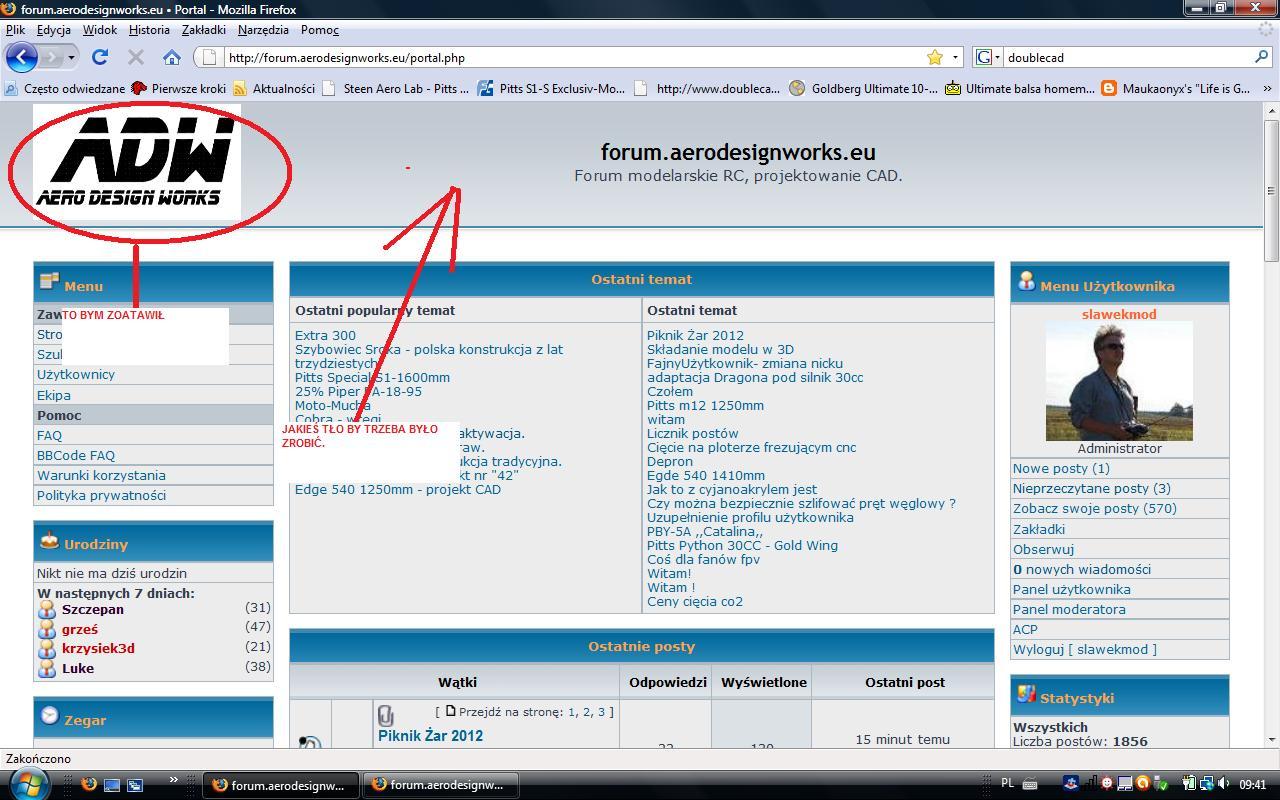Open the Windows Start orb
Image resolution: width=1280 pixels, height=800 pixels.
click(29, 783)
